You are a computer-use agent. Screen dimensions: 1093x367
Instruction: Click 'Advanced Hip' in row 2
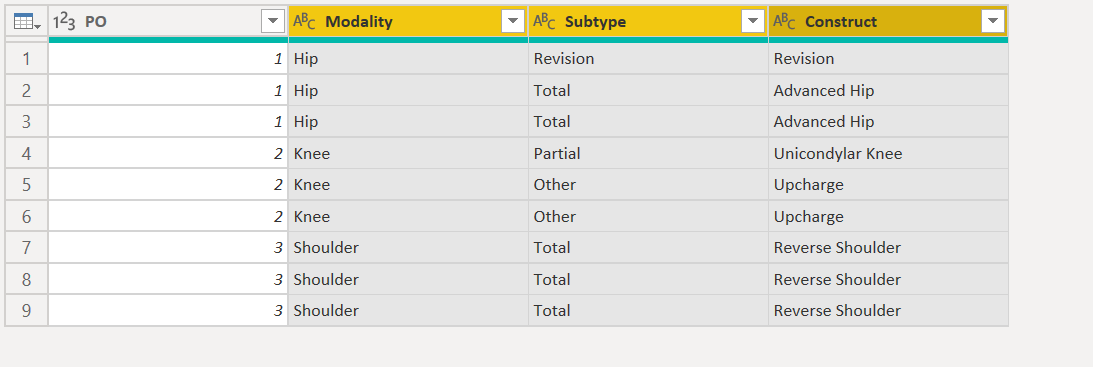tap(888, 90)
